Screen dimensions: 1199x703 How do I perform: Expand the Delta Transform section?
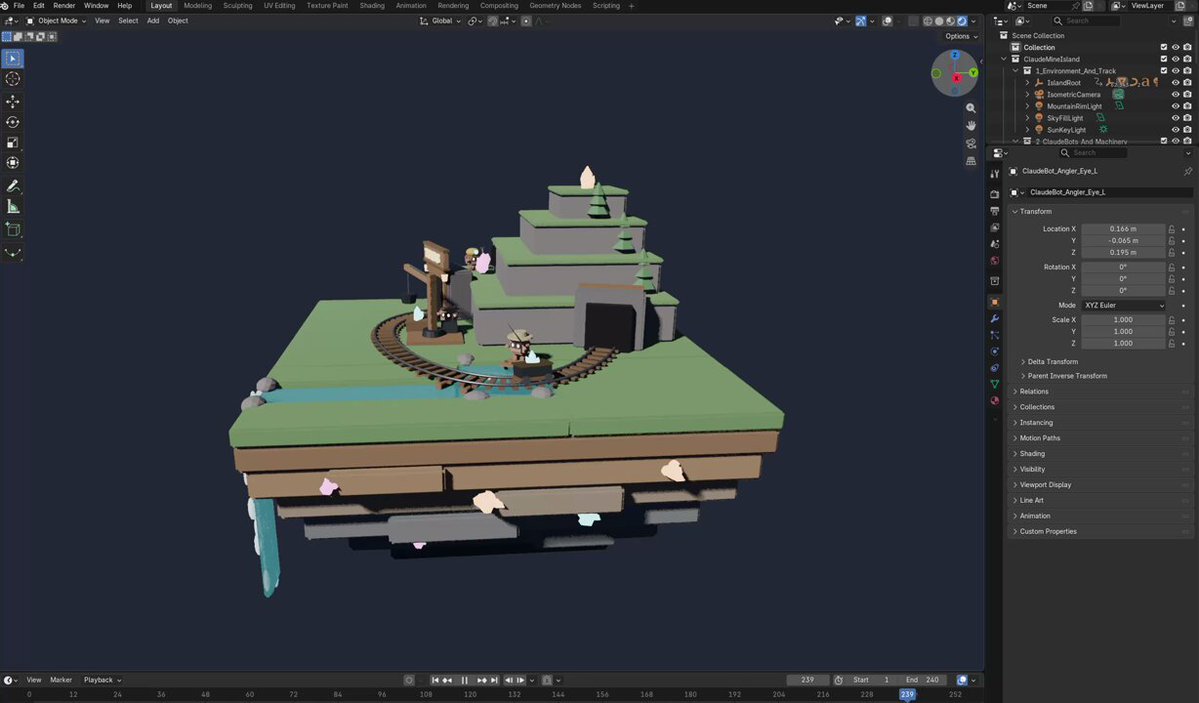pos(1052,362)
